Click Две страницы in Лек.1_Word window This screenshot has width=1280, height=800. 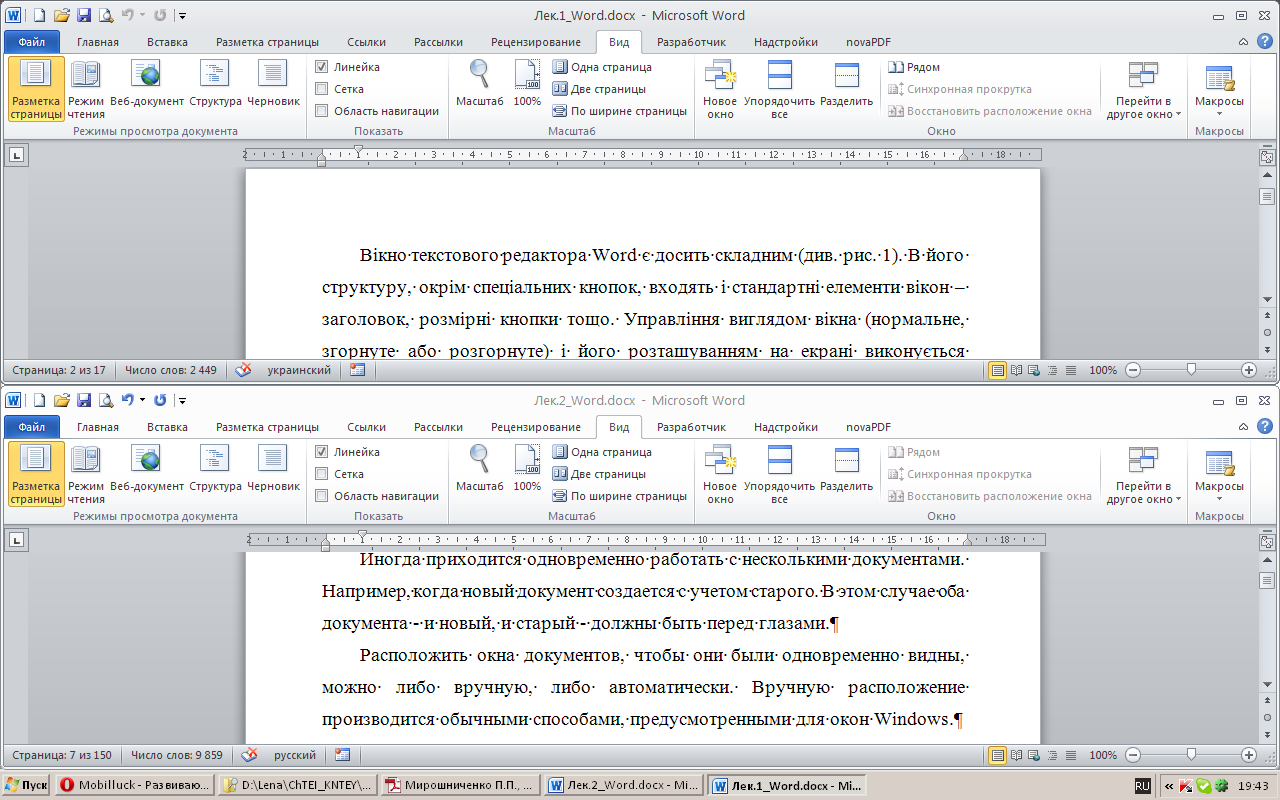tap(599, 89)
